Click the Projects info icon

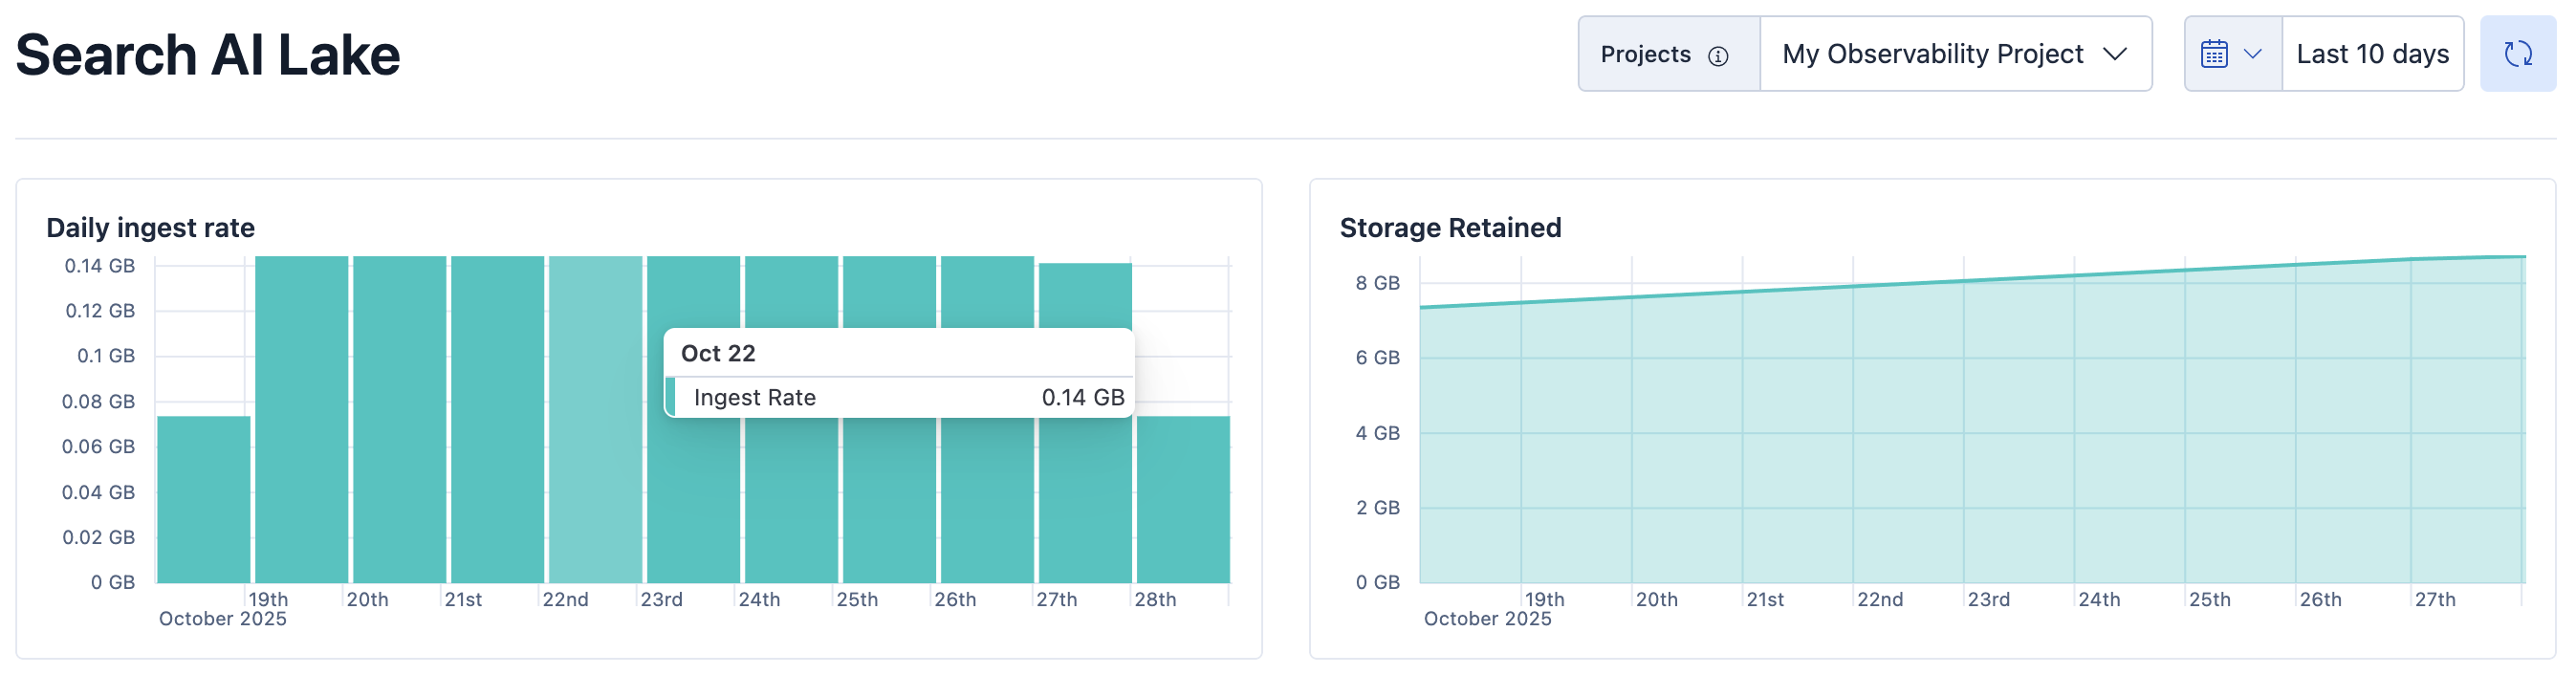click(x=1718, y=56)
